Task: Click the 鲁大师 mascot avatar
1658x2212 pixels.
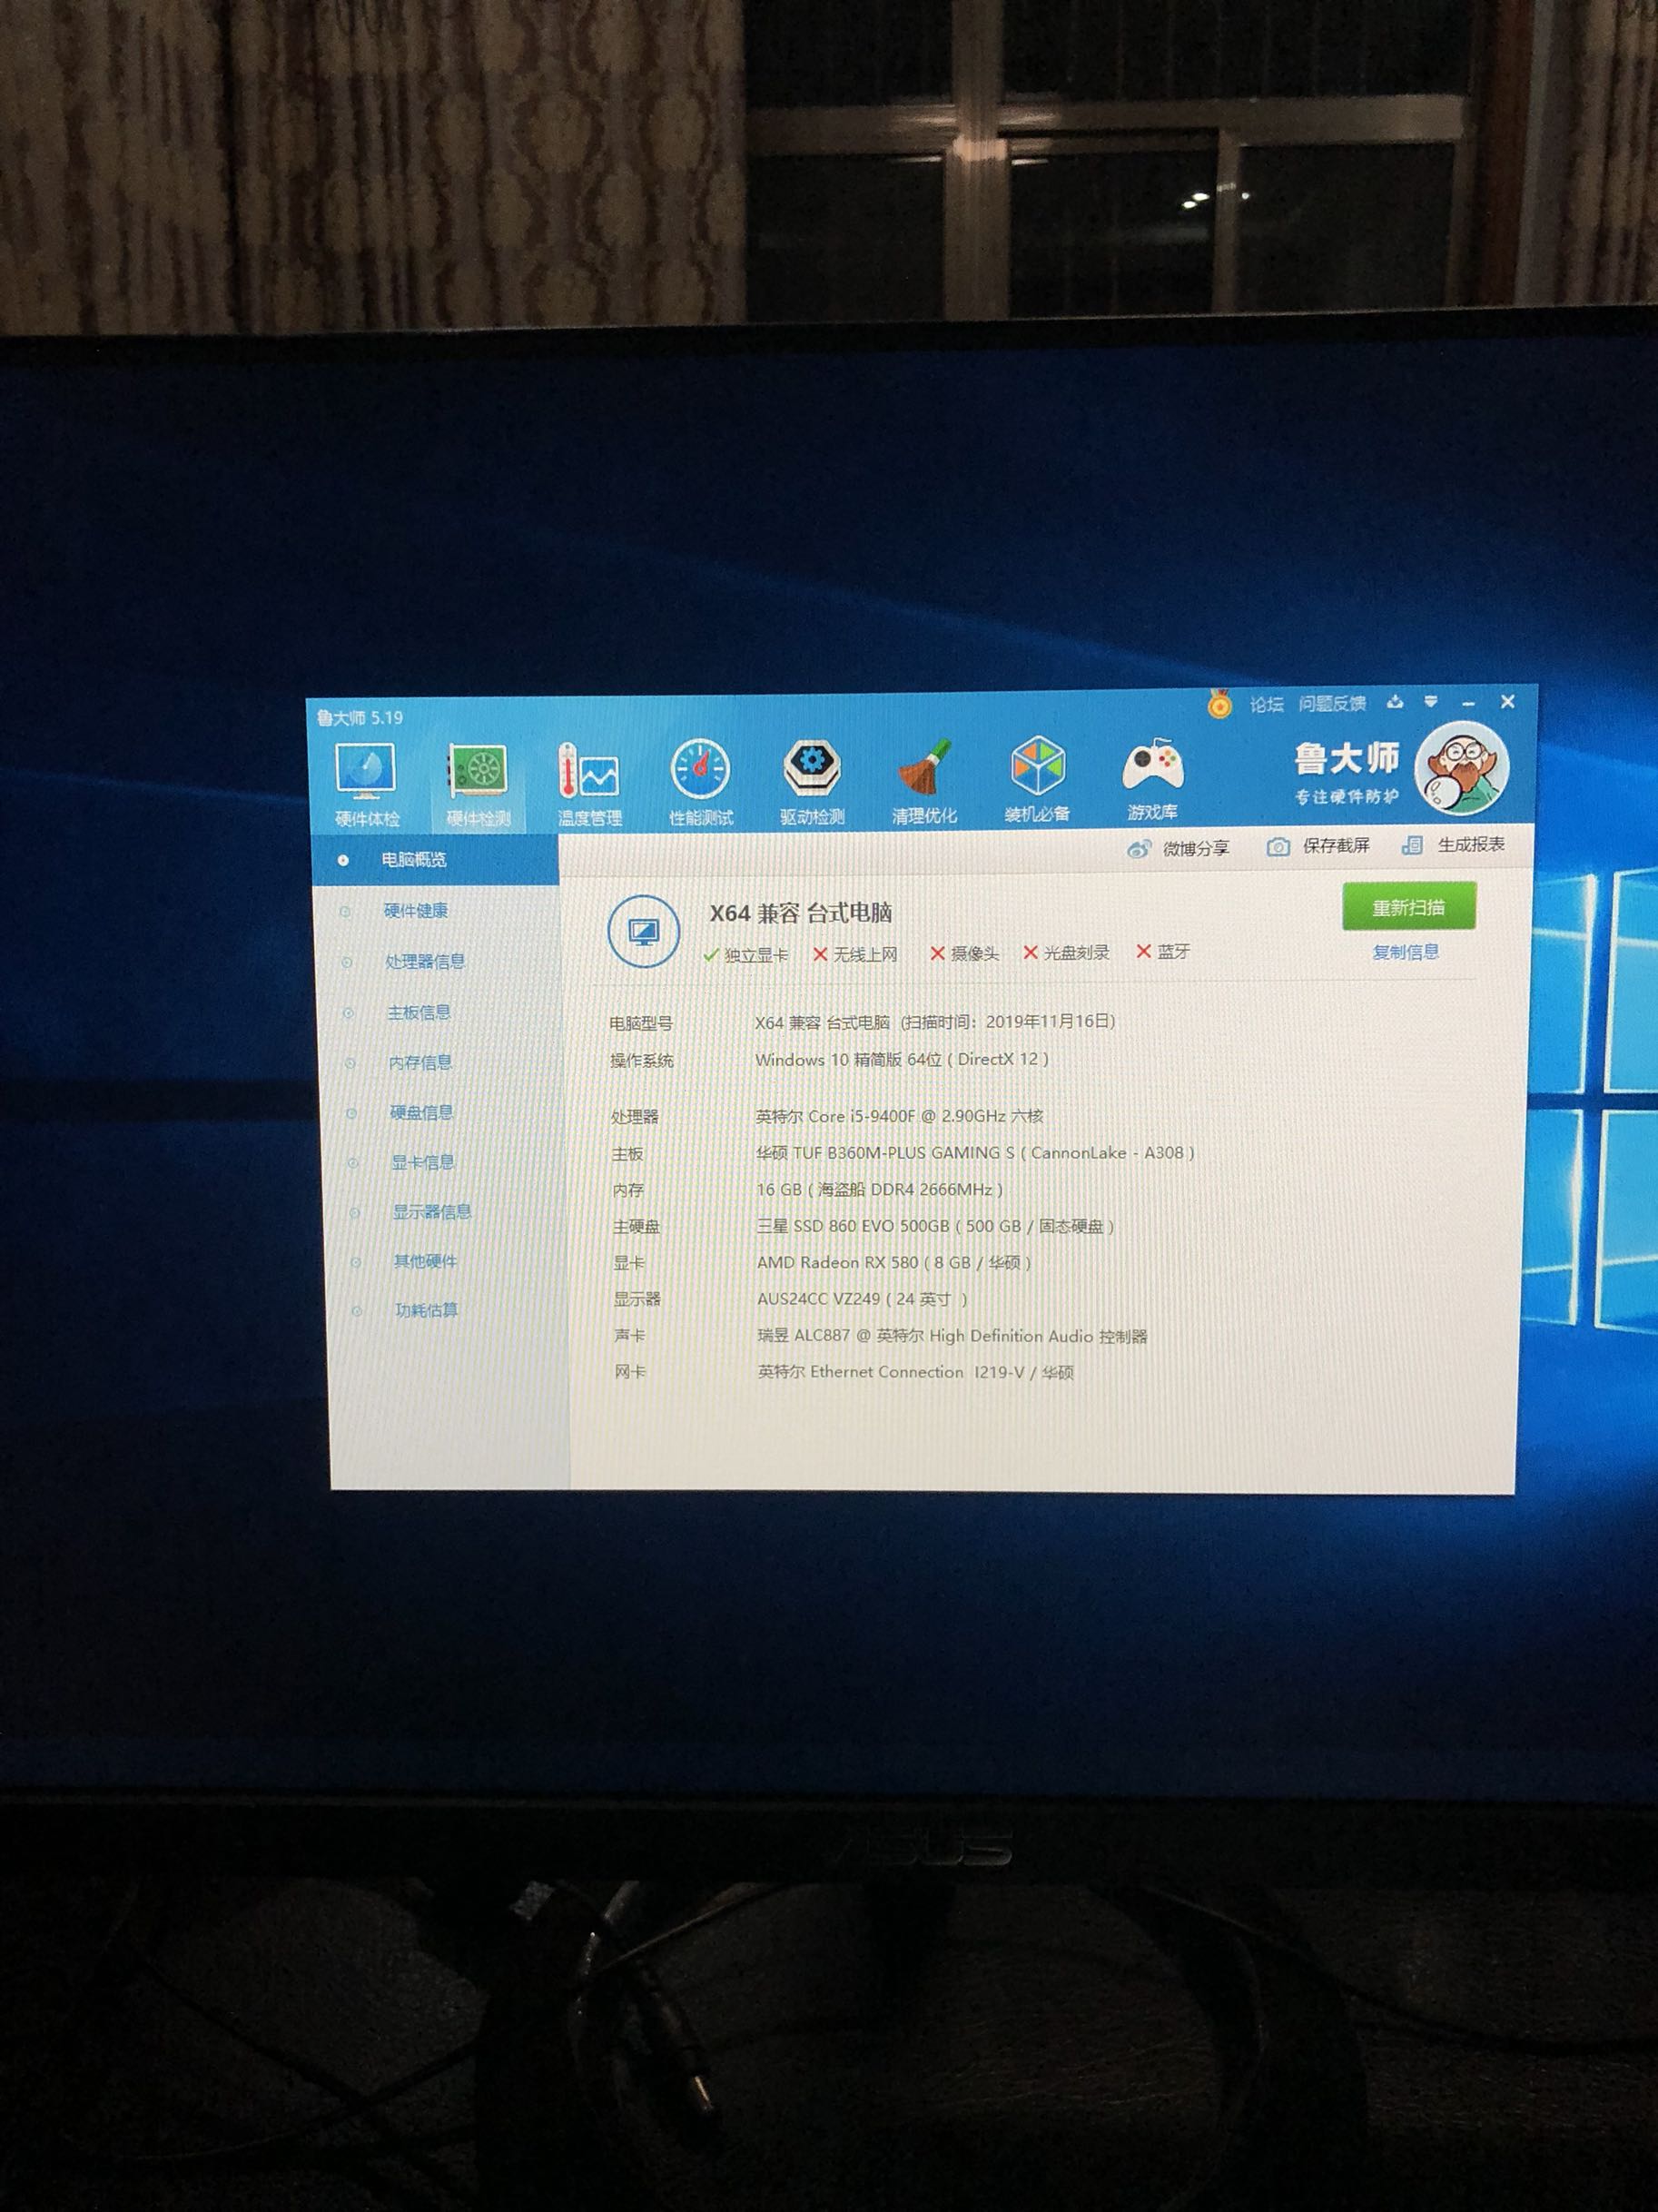Action: point(1461,767)
